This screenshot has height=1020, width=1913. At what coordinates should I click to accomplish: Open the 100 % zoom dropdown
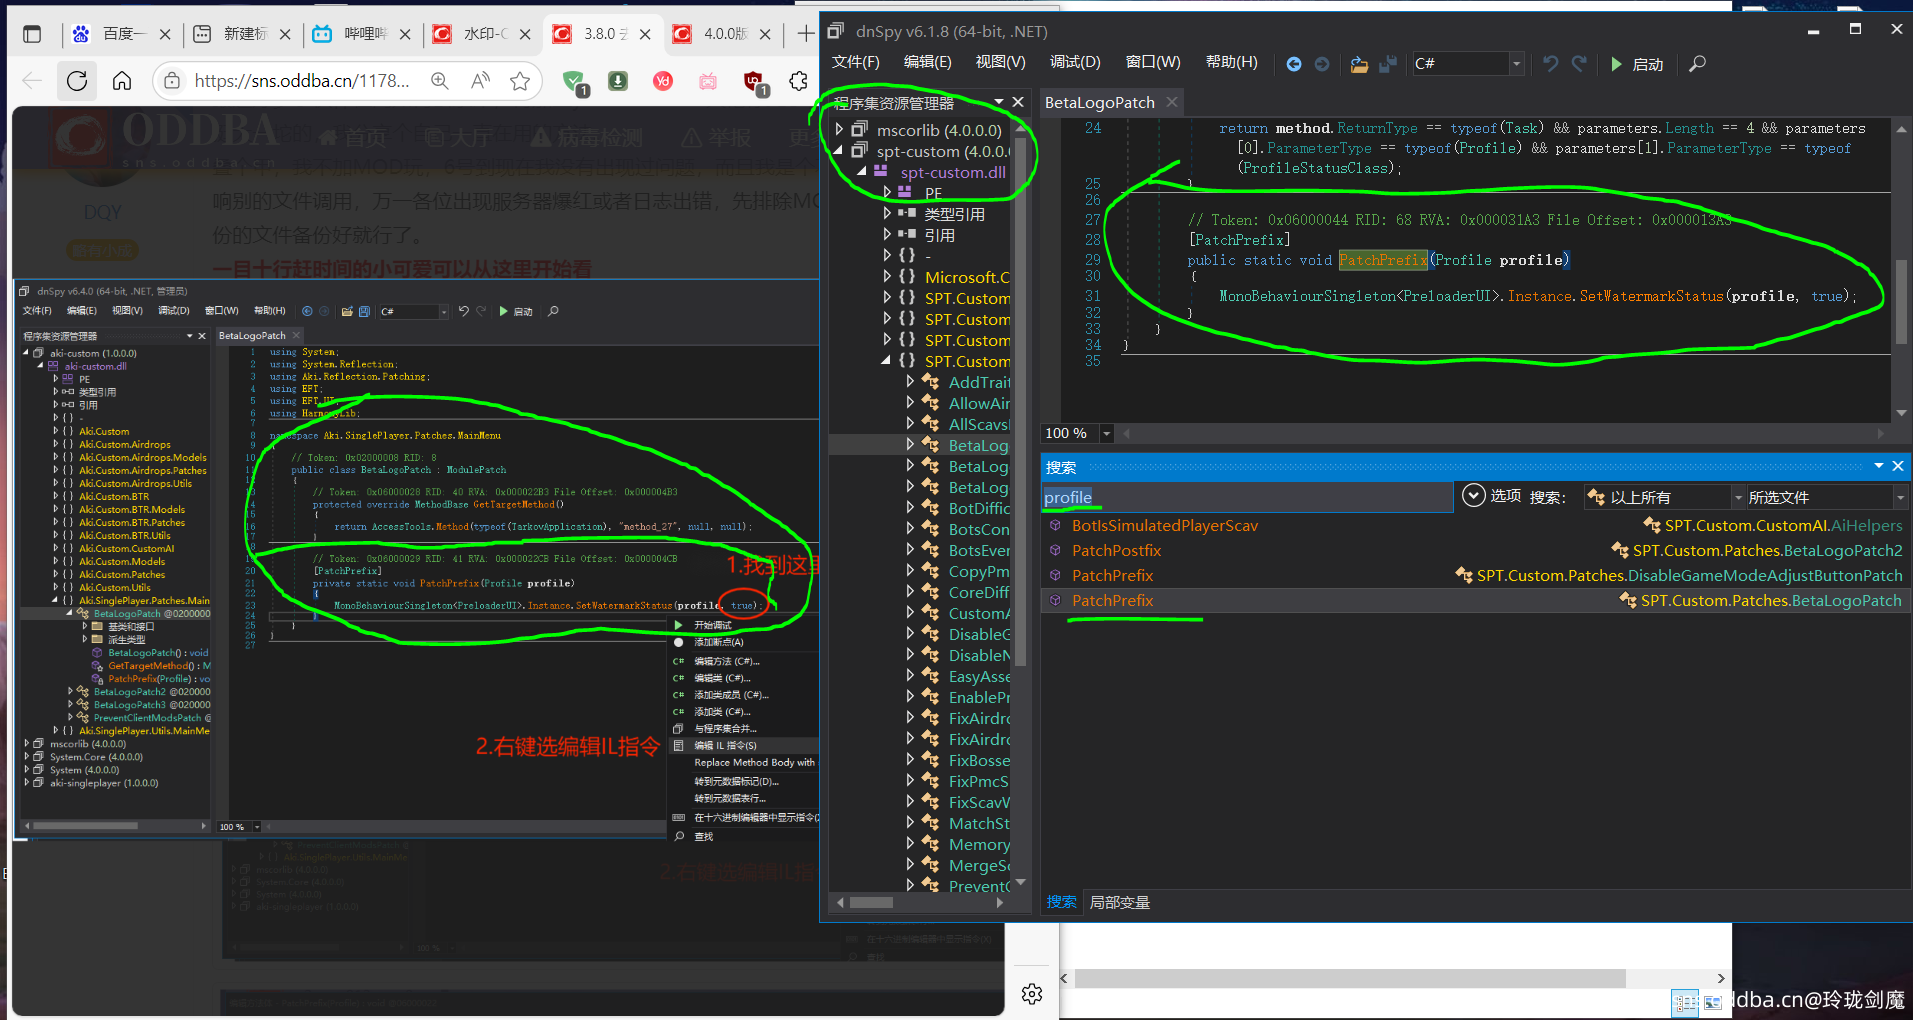(1106, 433)
